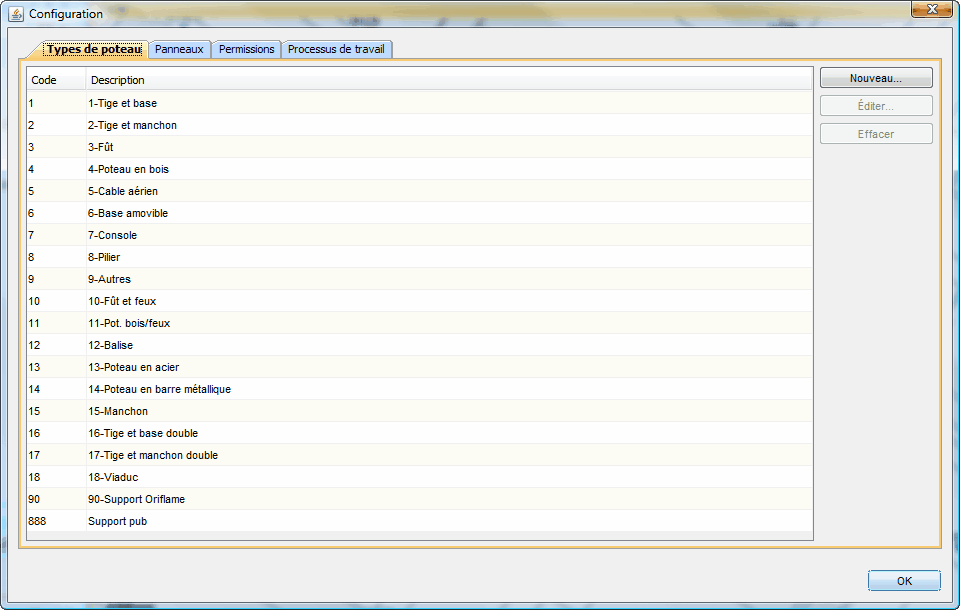Open the Permissions tab
Screen dimensions: 960x610
pyautogui.click(x=246, y=49)
